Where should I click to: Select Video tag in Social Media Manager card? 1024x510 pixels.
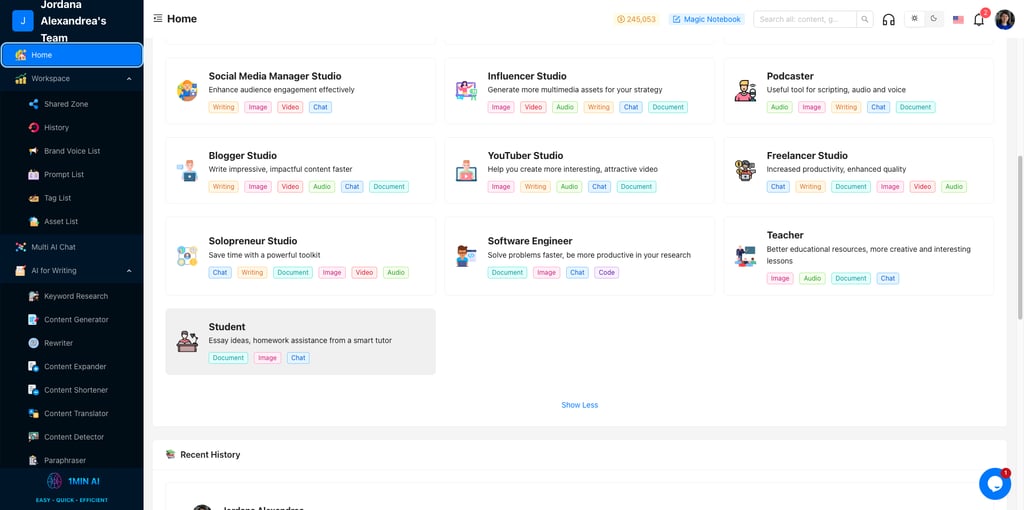point(290,107)
